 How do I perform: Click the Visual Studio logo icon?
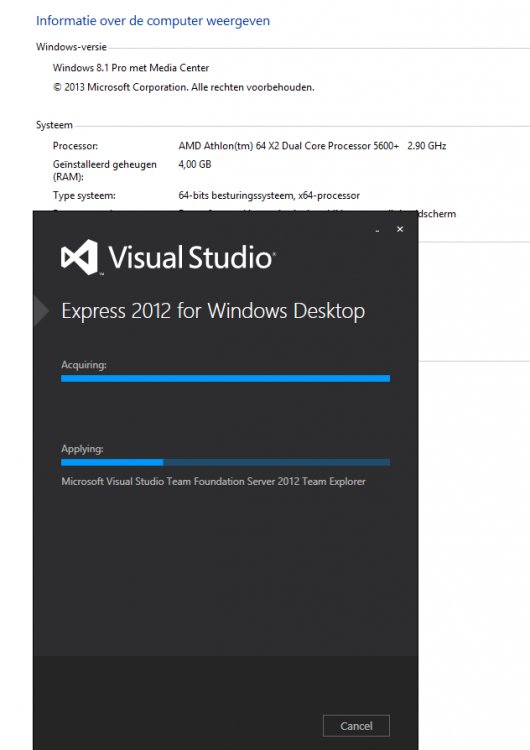click(79, 257)
